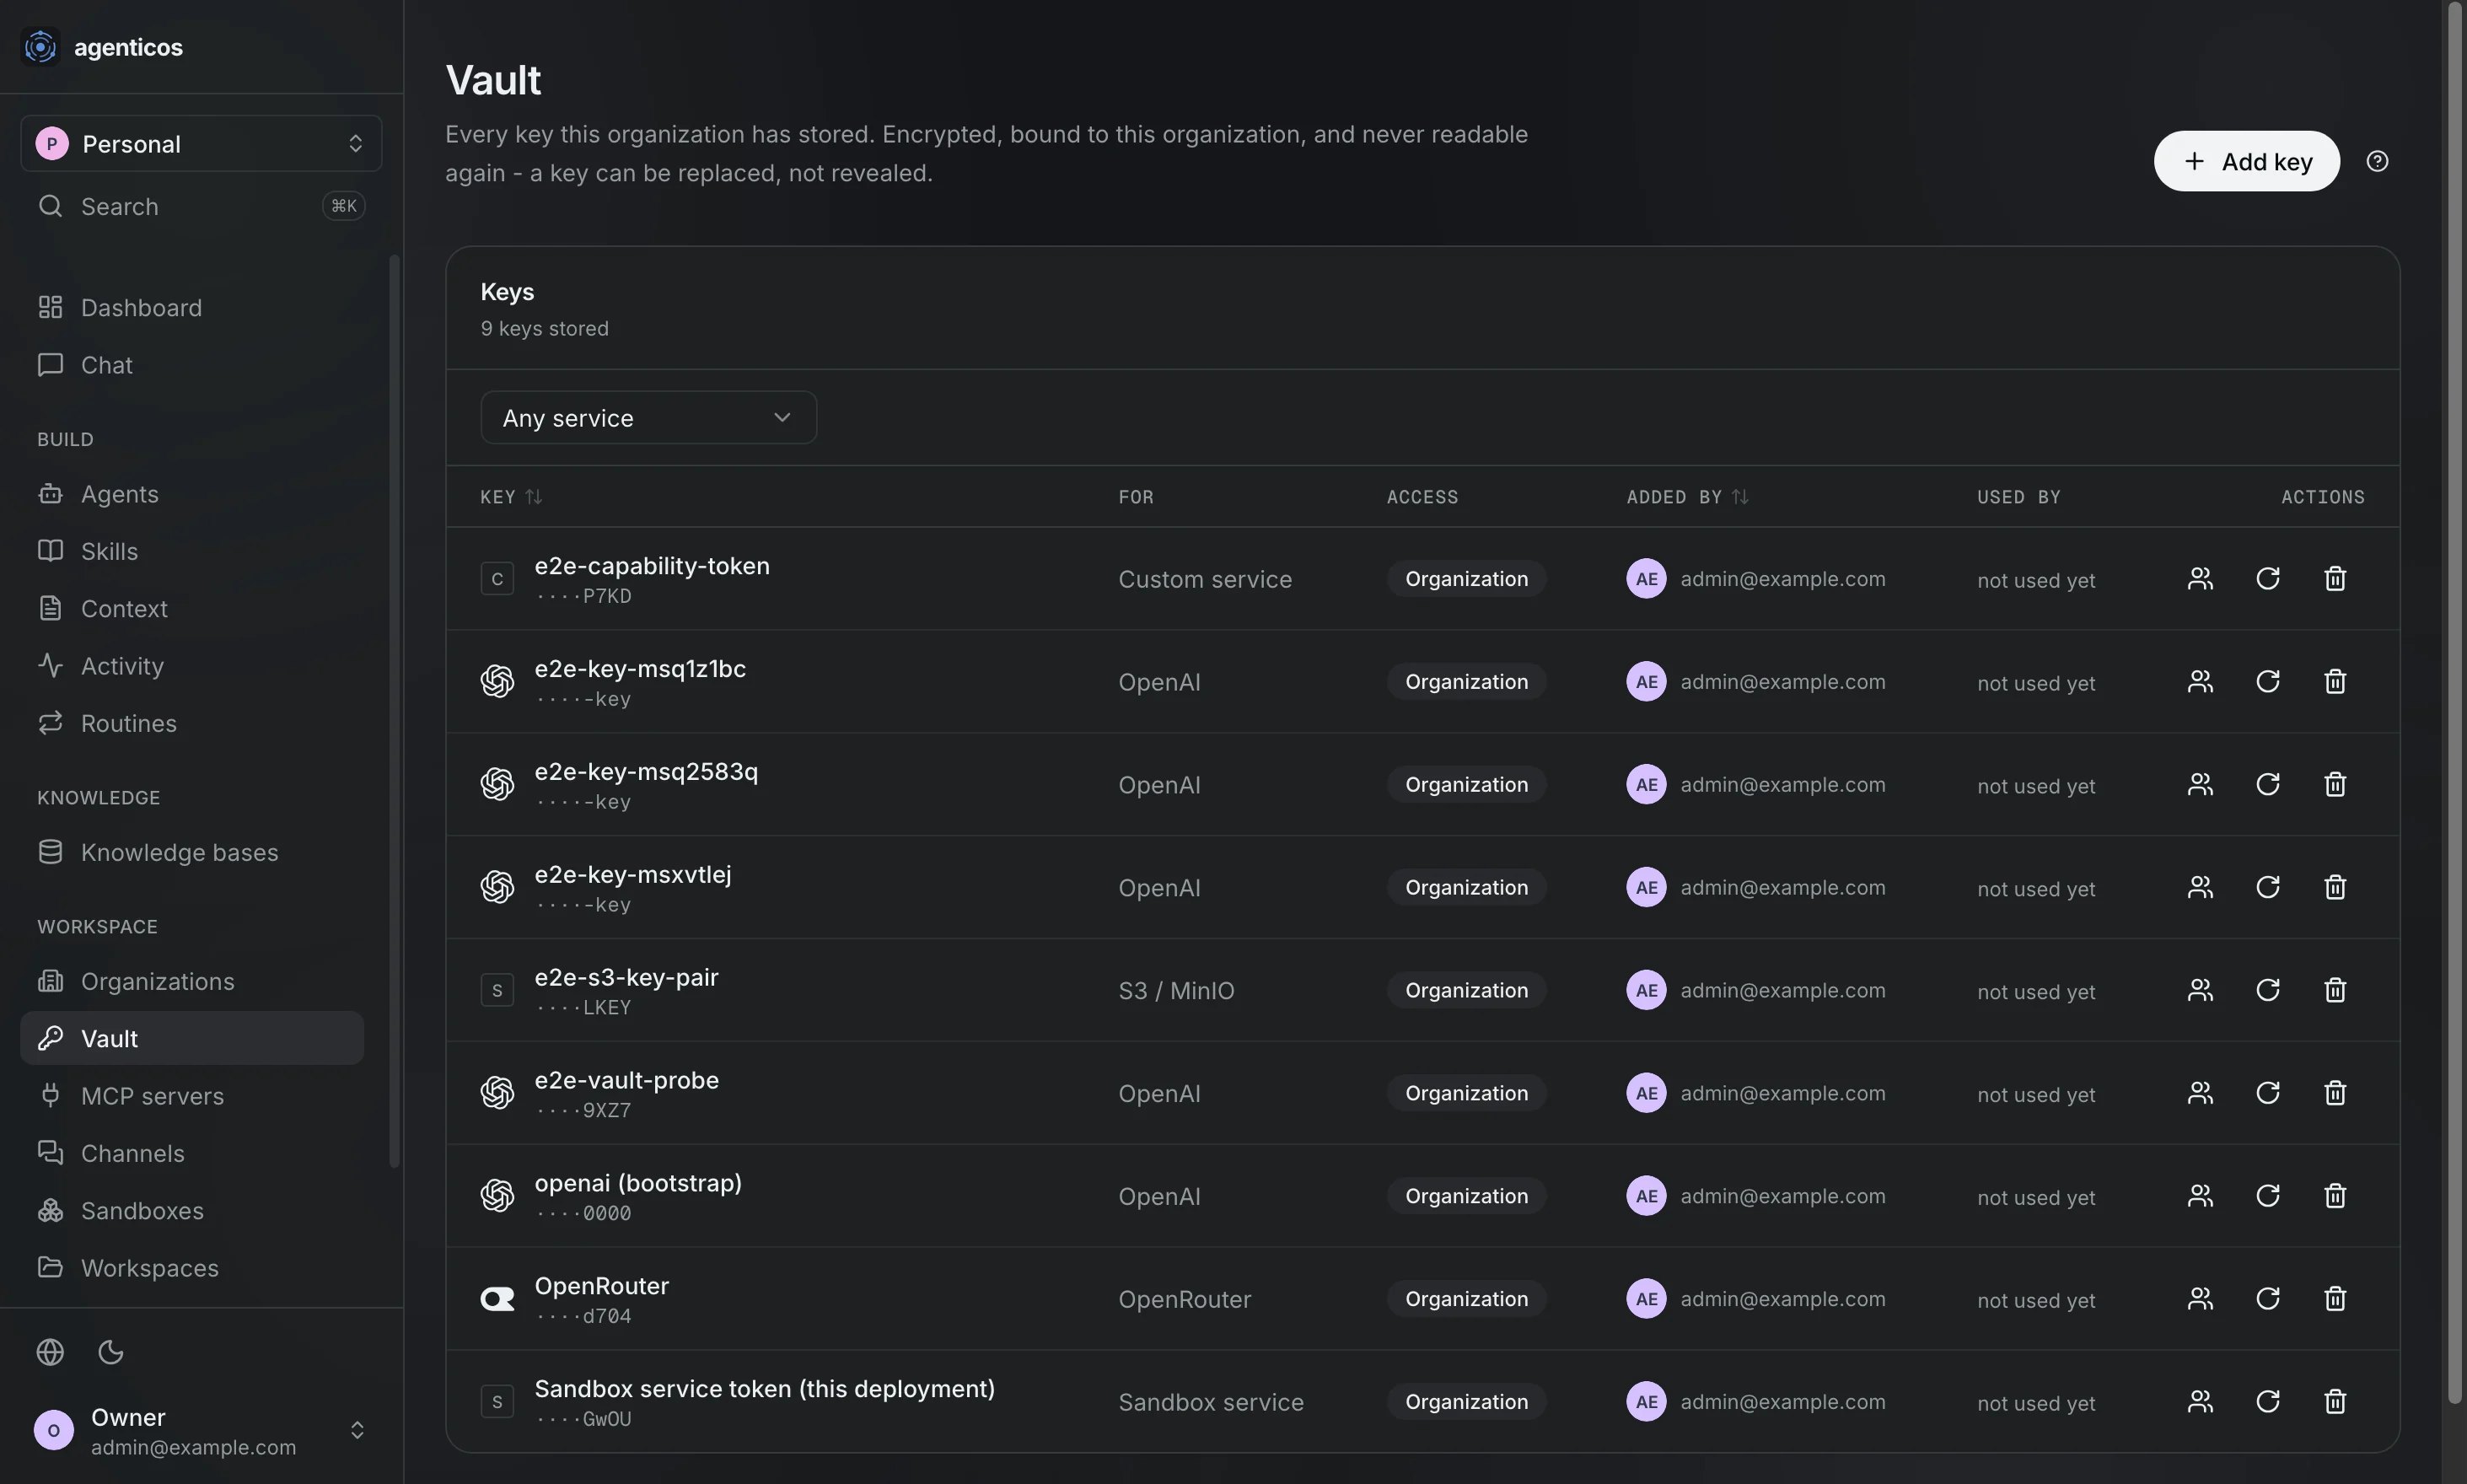
Task: Manage access for the OpenRouter key
Action: 2200,1300
